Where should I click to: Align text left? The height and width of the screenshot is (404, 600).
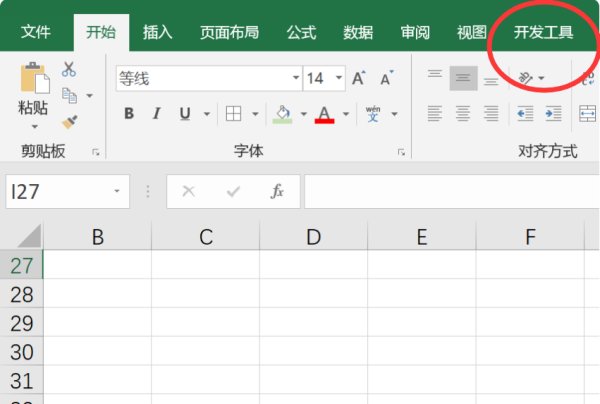(435, 114)
